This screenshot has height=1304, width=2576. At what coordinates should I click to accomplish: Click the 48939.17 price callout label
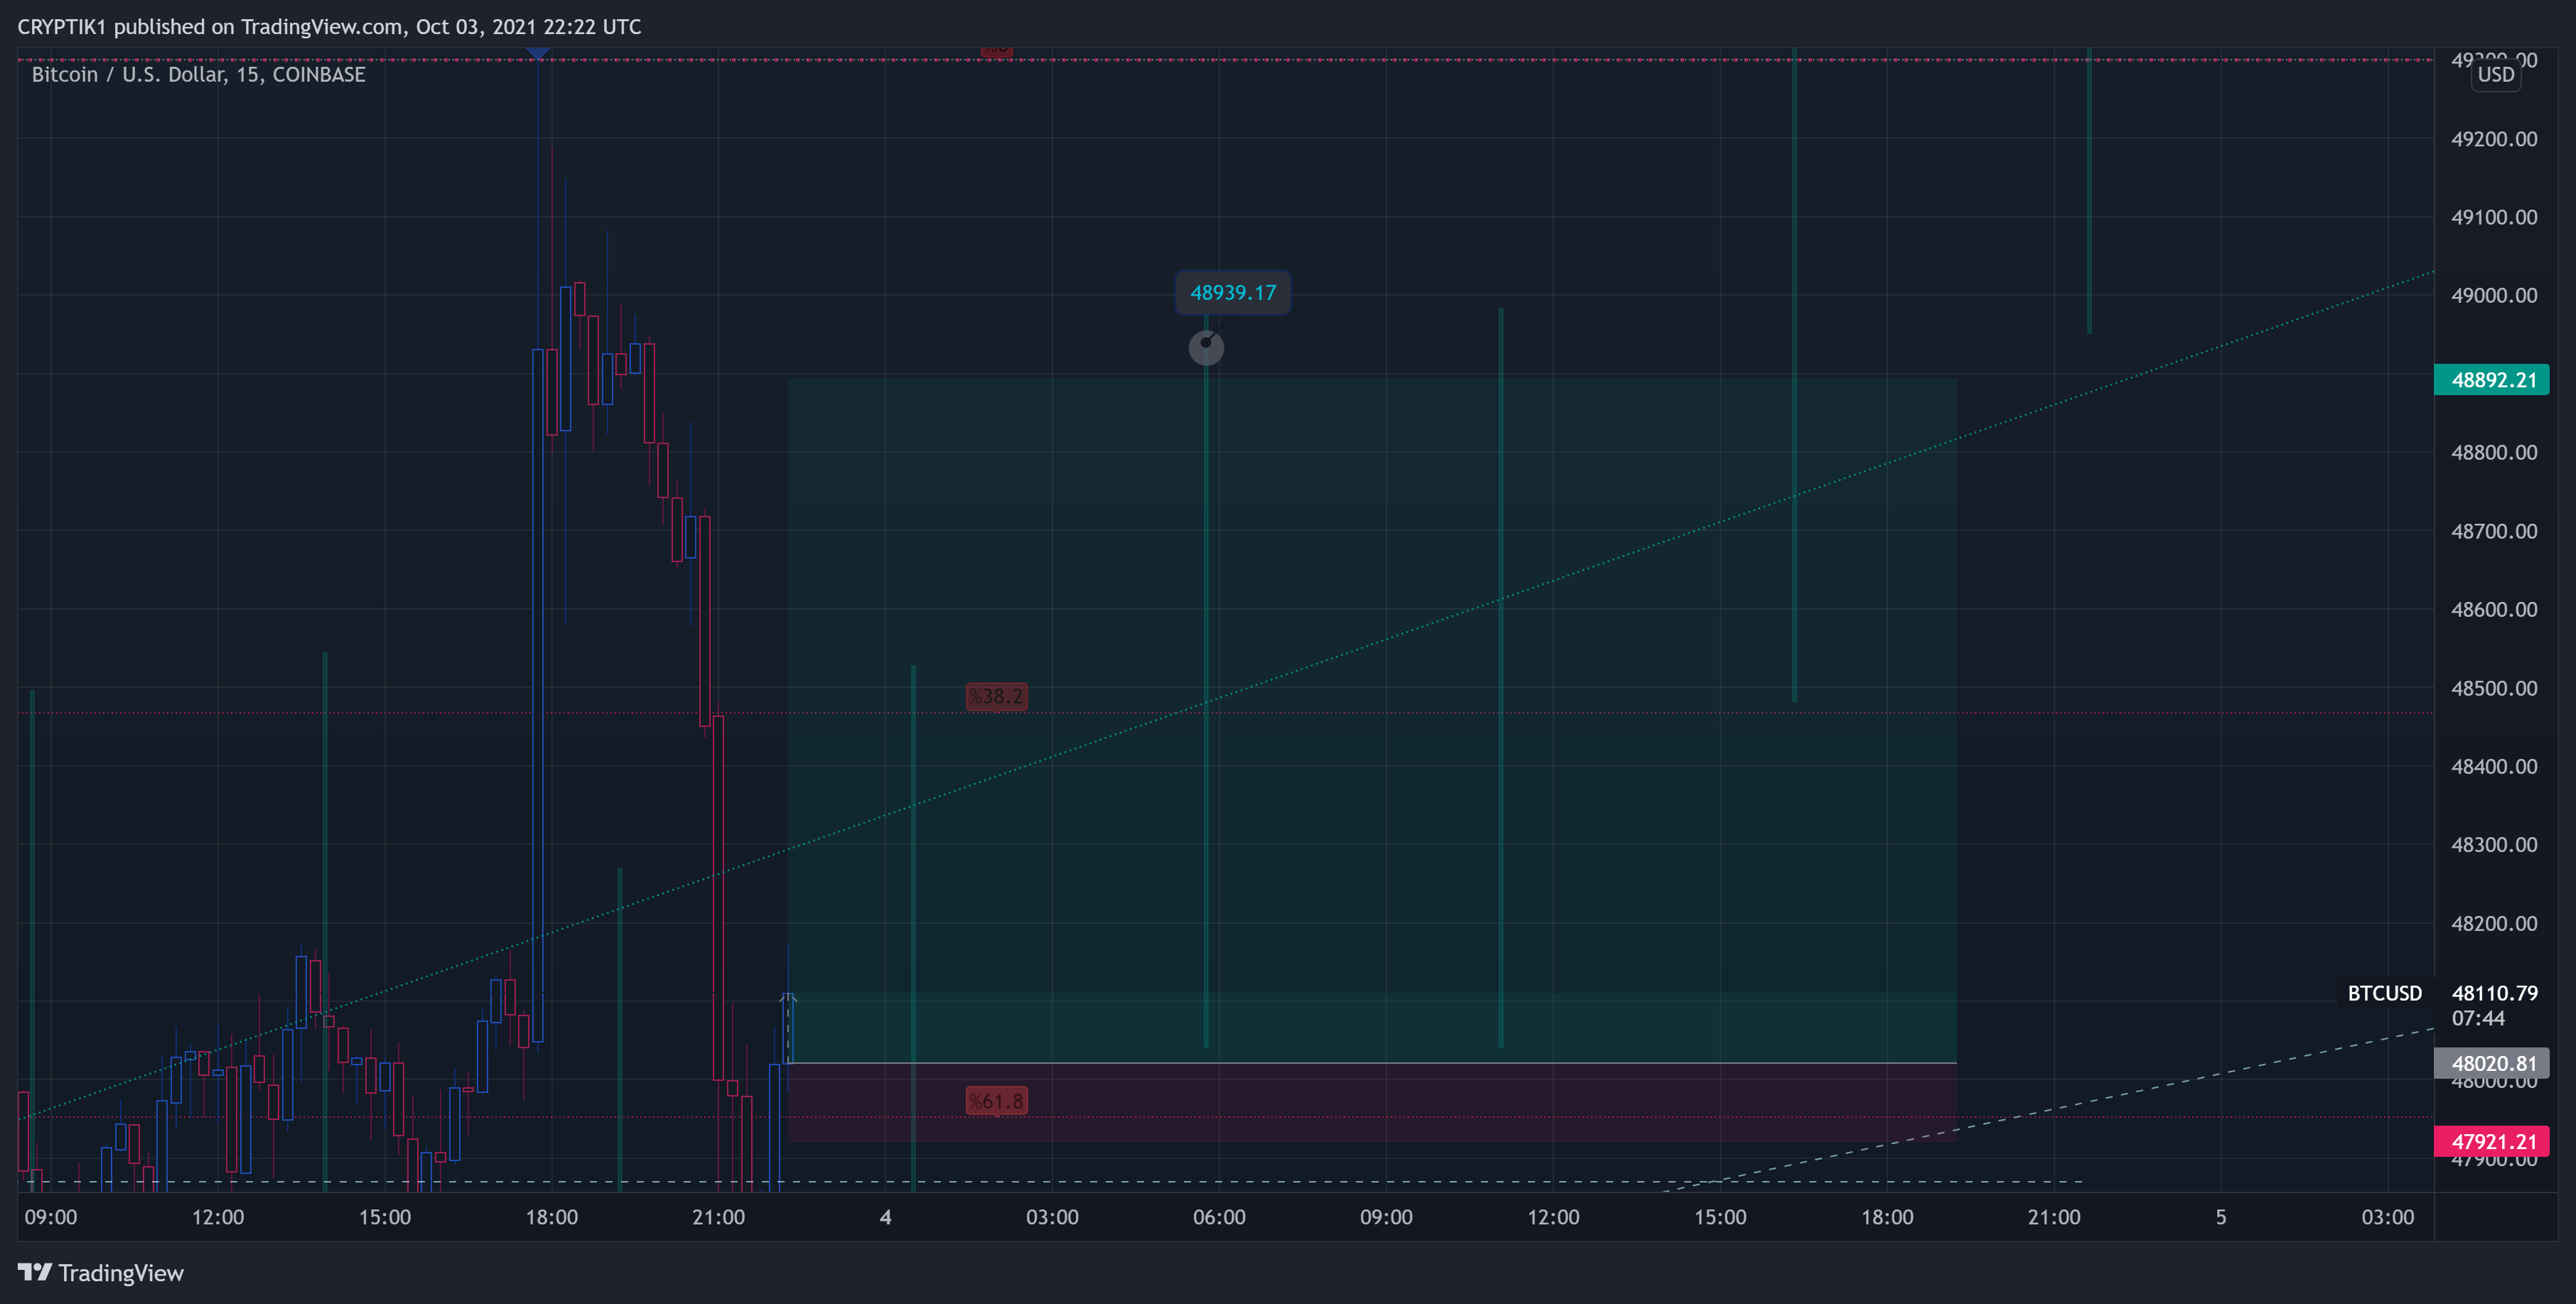point(1232,293)
